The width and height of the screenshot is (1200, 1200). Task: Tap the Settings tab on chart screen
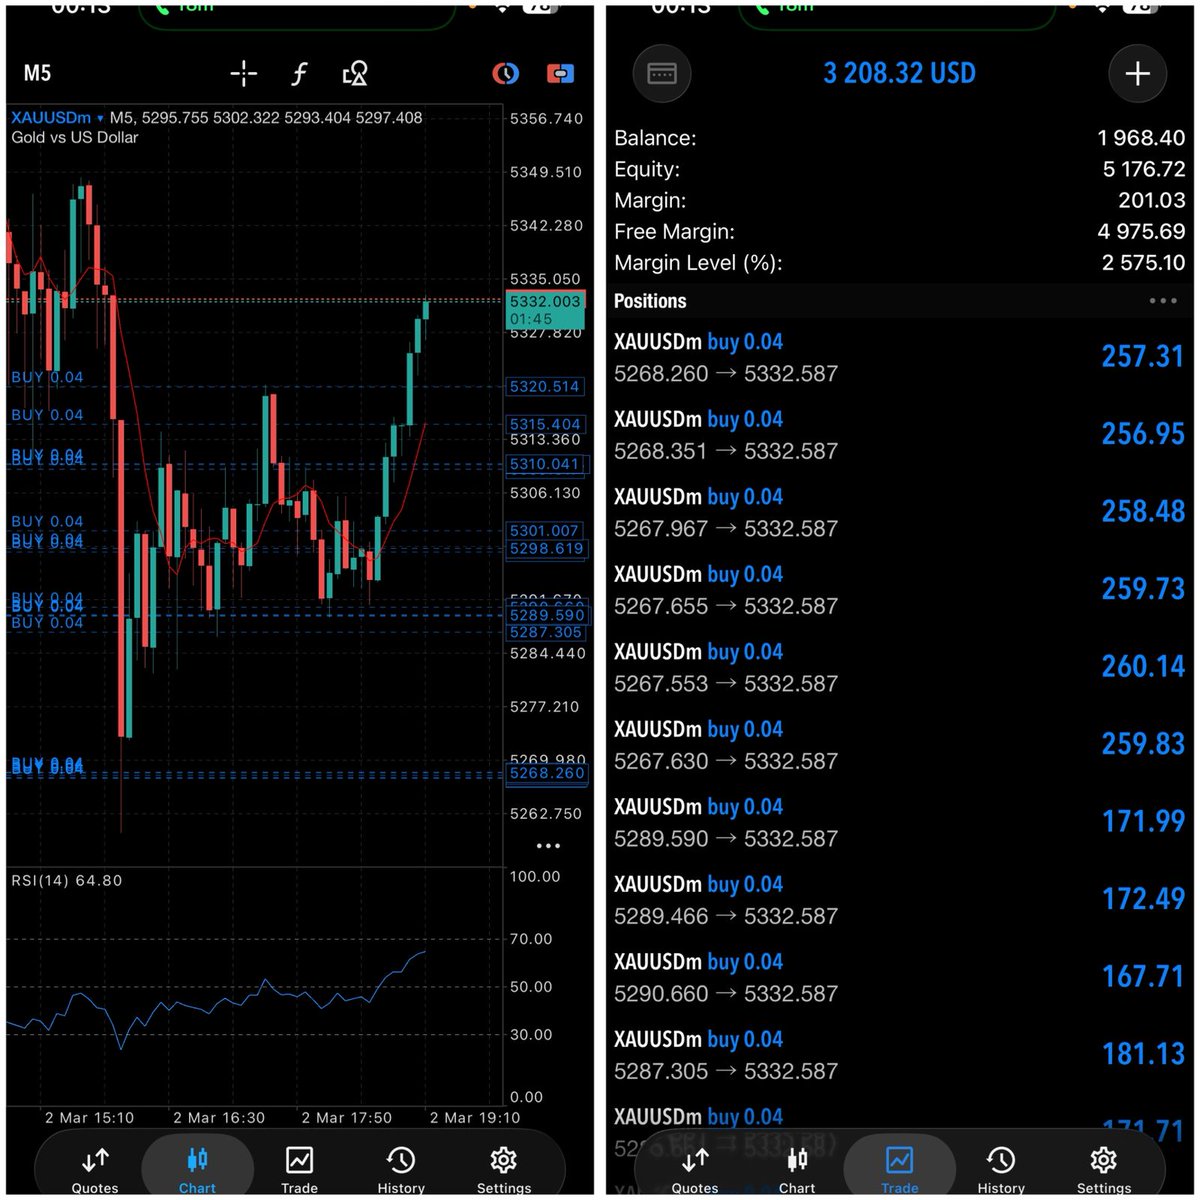point(504,1170)
